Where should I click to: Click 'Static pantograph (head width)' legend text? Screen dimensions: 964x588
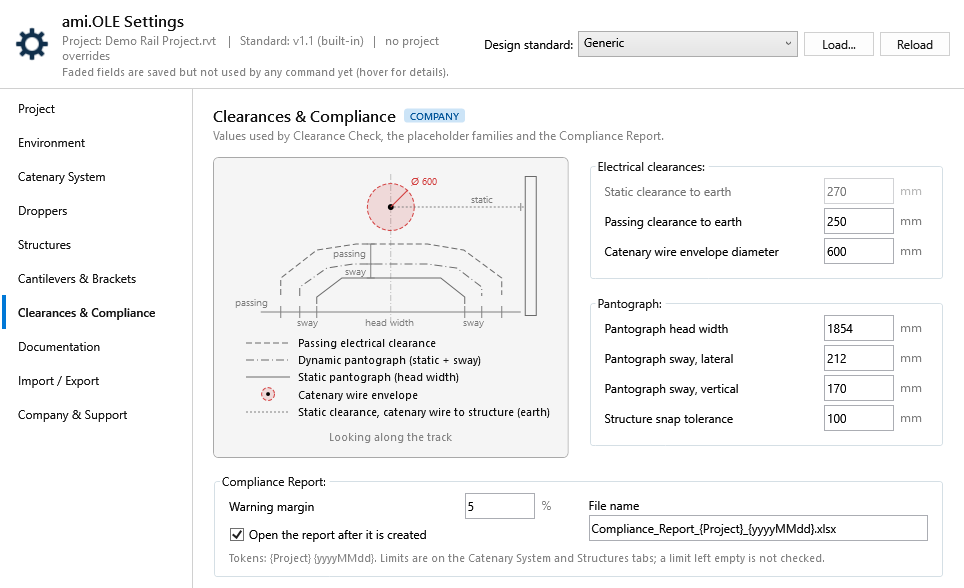point(378,377)
